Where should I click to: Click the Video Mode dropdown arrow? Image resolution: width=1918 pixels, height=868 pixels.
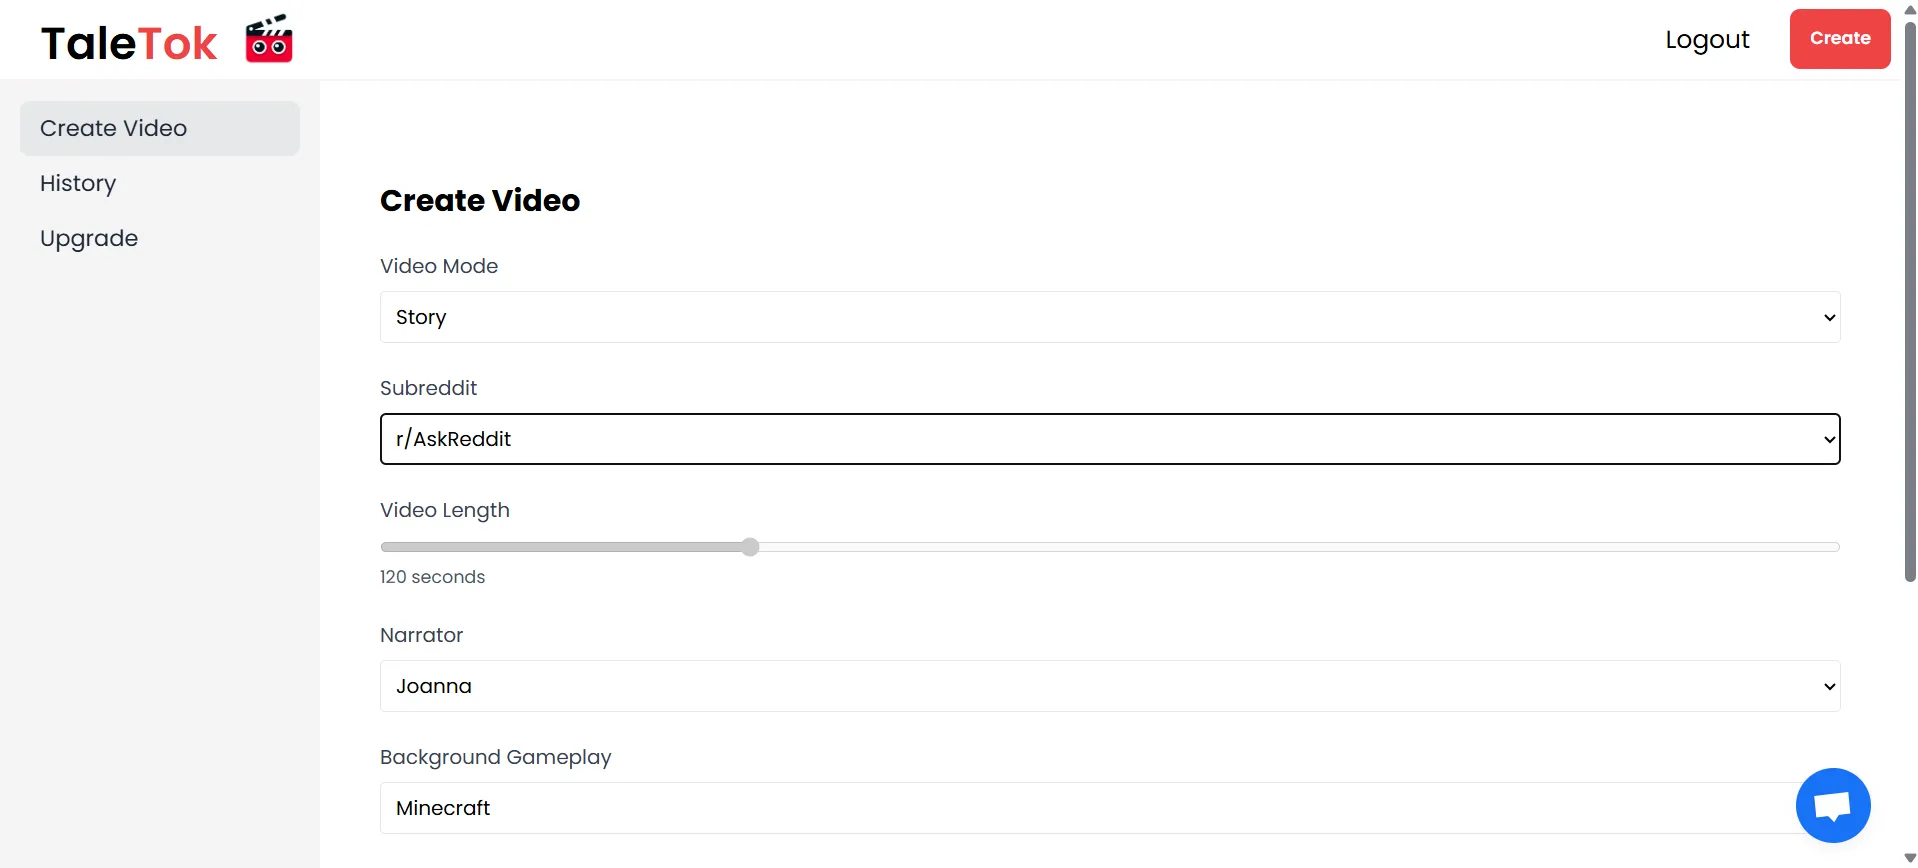[1829, 318]
